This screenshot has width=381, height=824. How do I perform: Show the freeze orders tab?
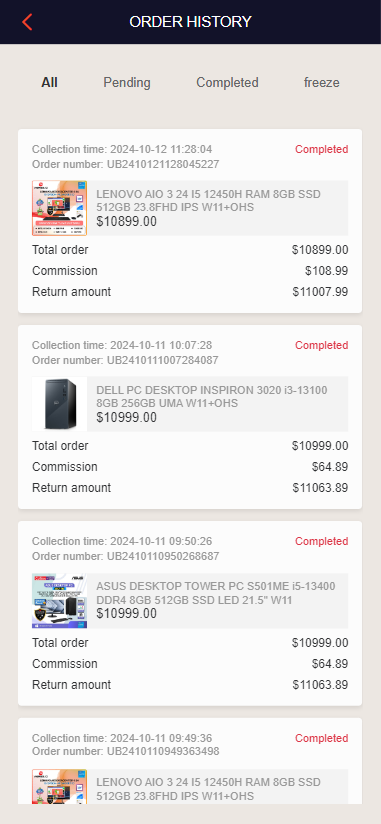pyautogui.click(x=322, y=83)
